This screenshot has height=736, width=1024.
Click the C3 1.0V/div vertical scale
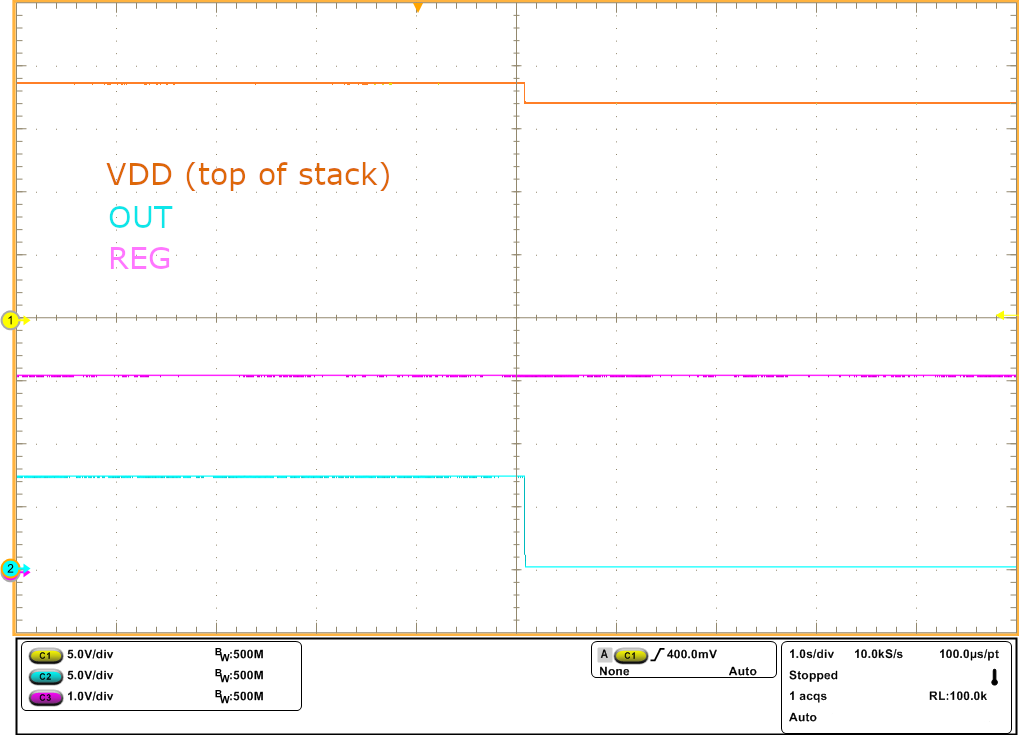pyautogui.click(x=90, y=697)
